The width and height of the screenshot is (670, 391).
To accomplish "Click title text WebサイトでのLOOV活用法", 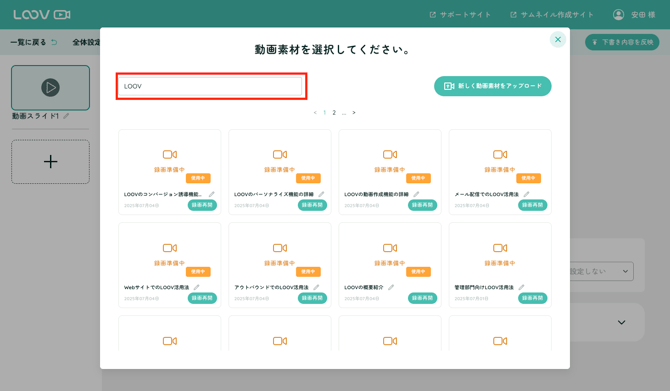I will pos(156,288).
